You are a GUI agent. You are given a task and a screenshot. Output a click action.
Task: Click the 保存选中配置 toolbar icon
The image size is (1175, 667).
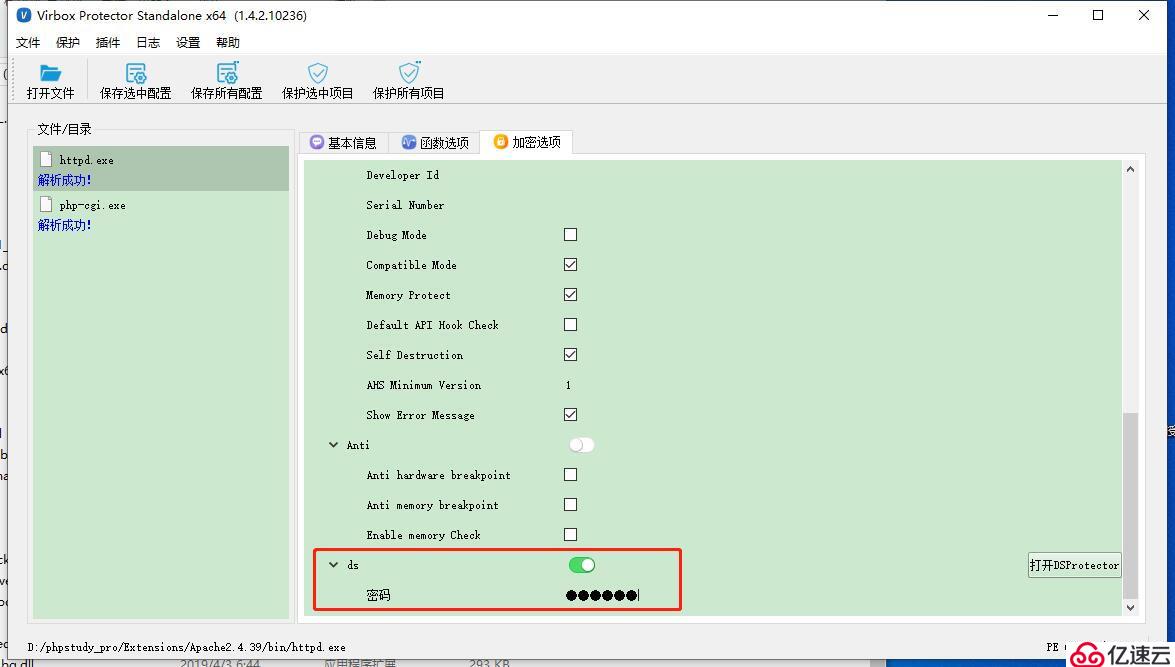(136, 73)
